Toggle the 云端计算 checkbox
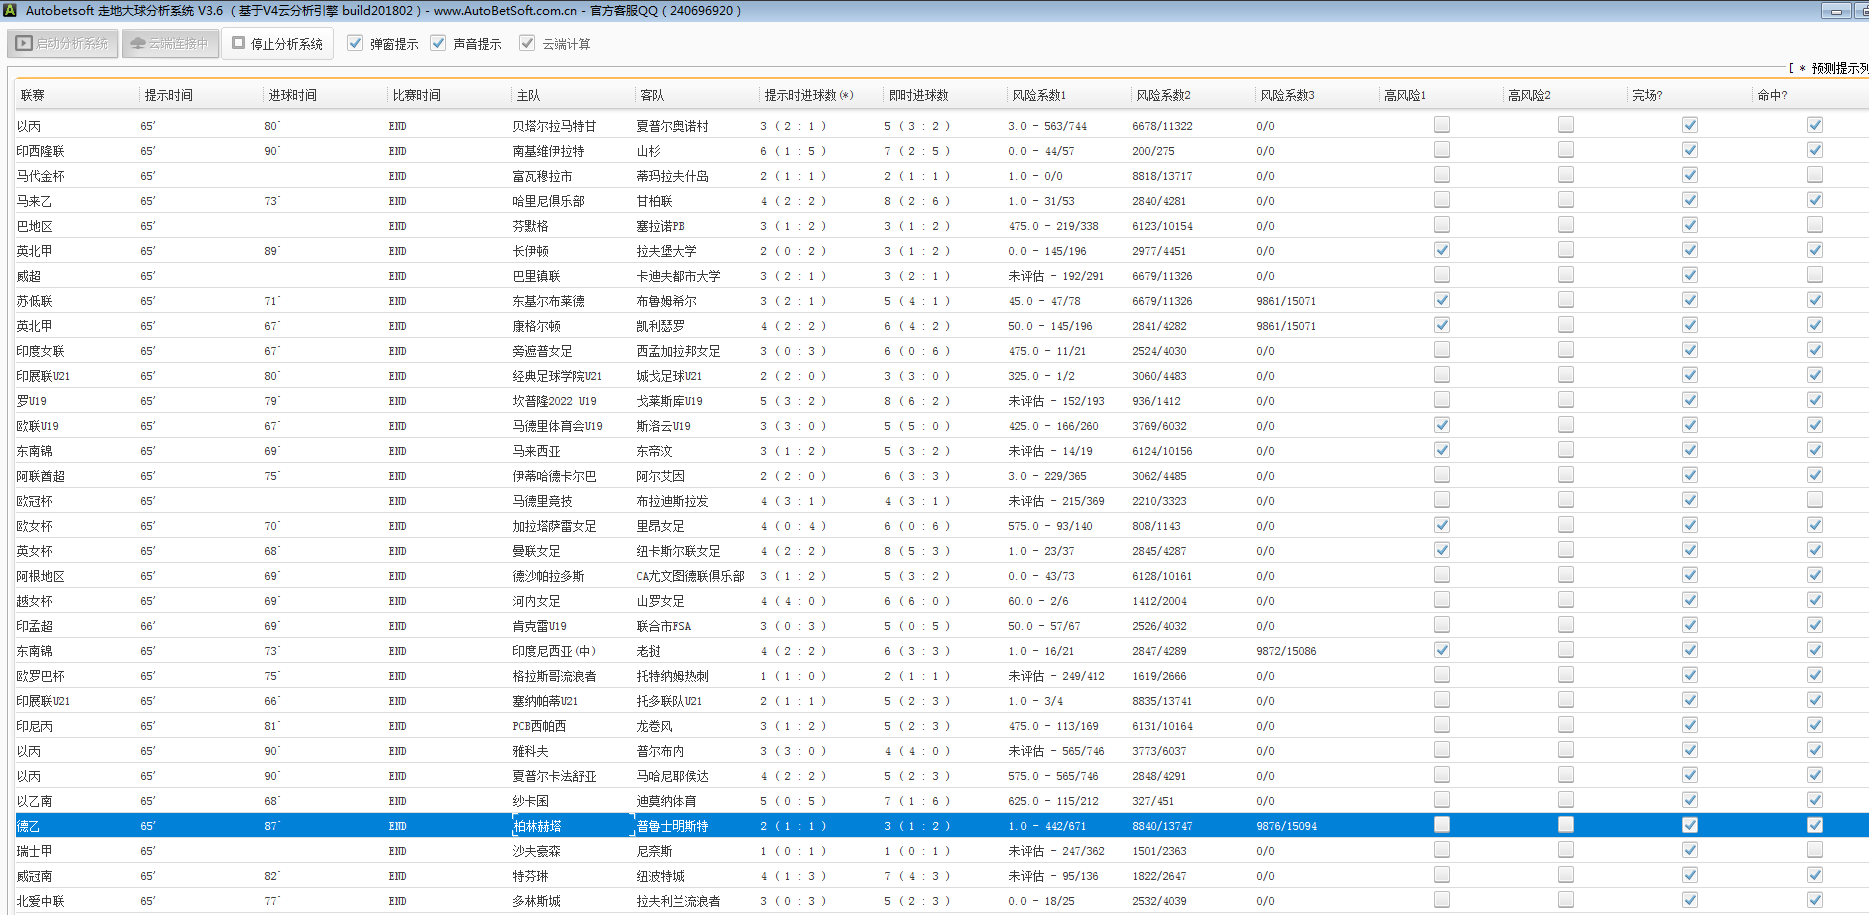The image size is (1869, 915). [x=527, y=43]
